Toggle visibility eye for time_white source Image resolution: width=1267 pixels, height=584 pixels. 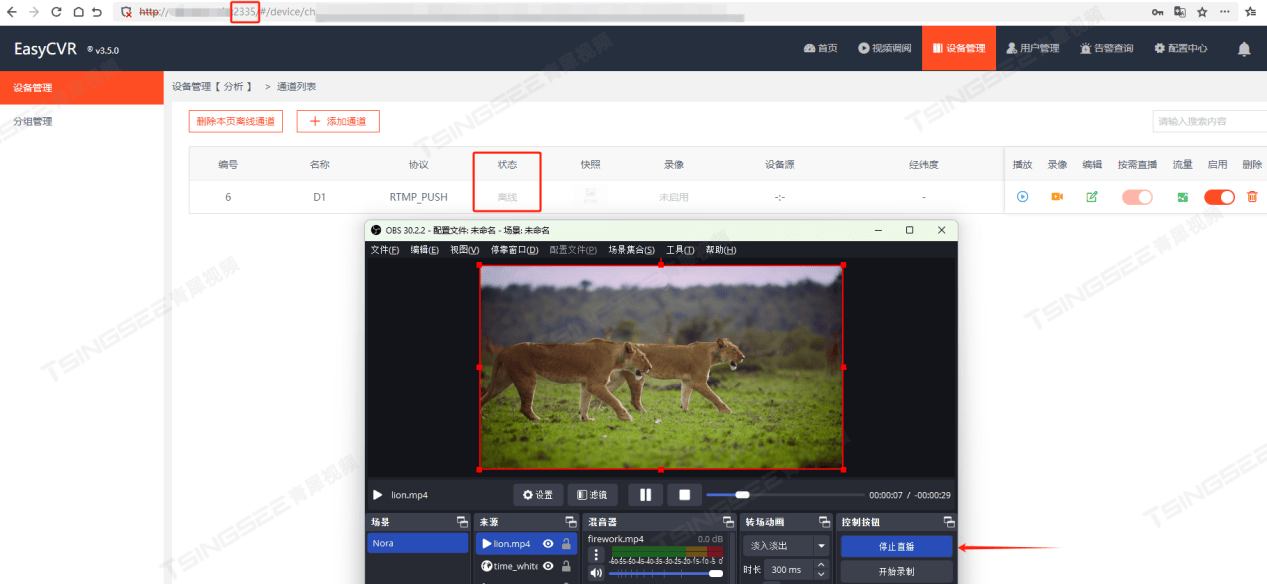(x=548, y=566)
